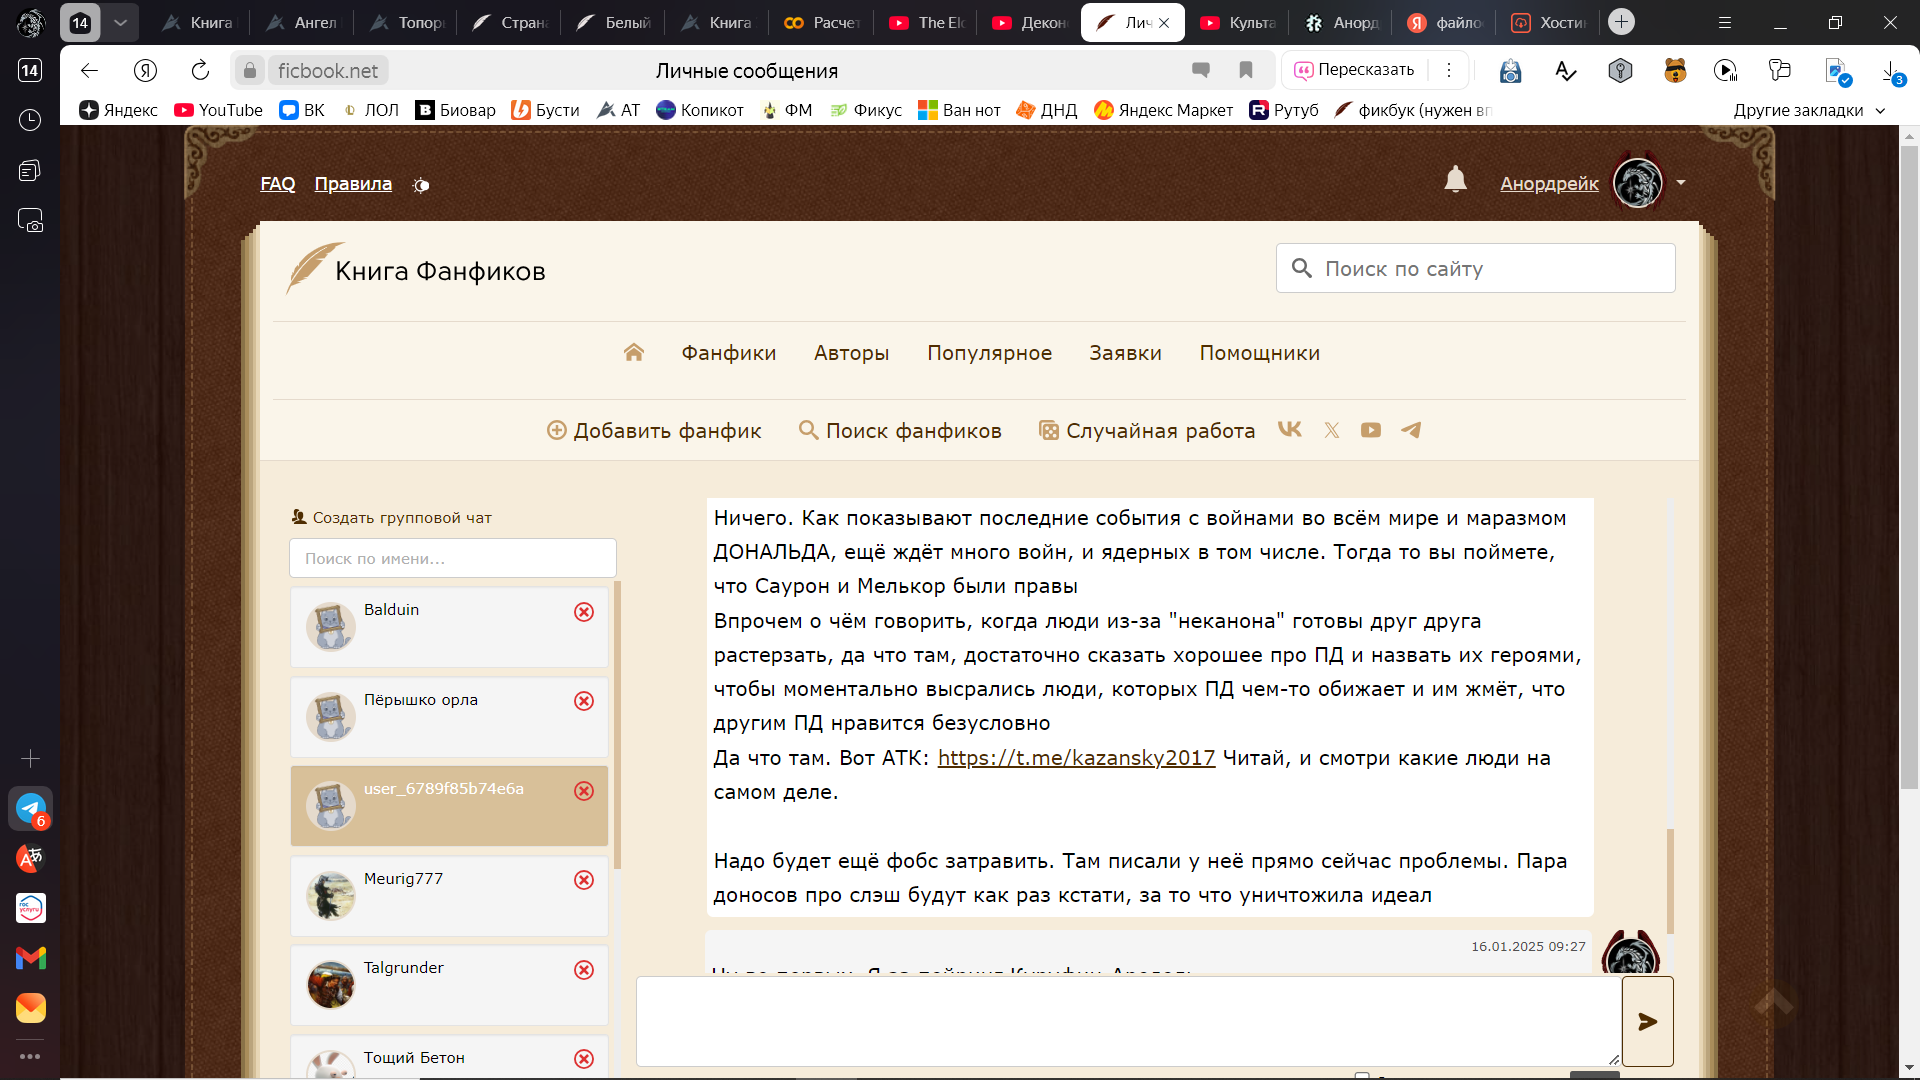Expand the Анордрейк profile dropdown arrow
The image size is (1920, 1080).
(1681, 183)
